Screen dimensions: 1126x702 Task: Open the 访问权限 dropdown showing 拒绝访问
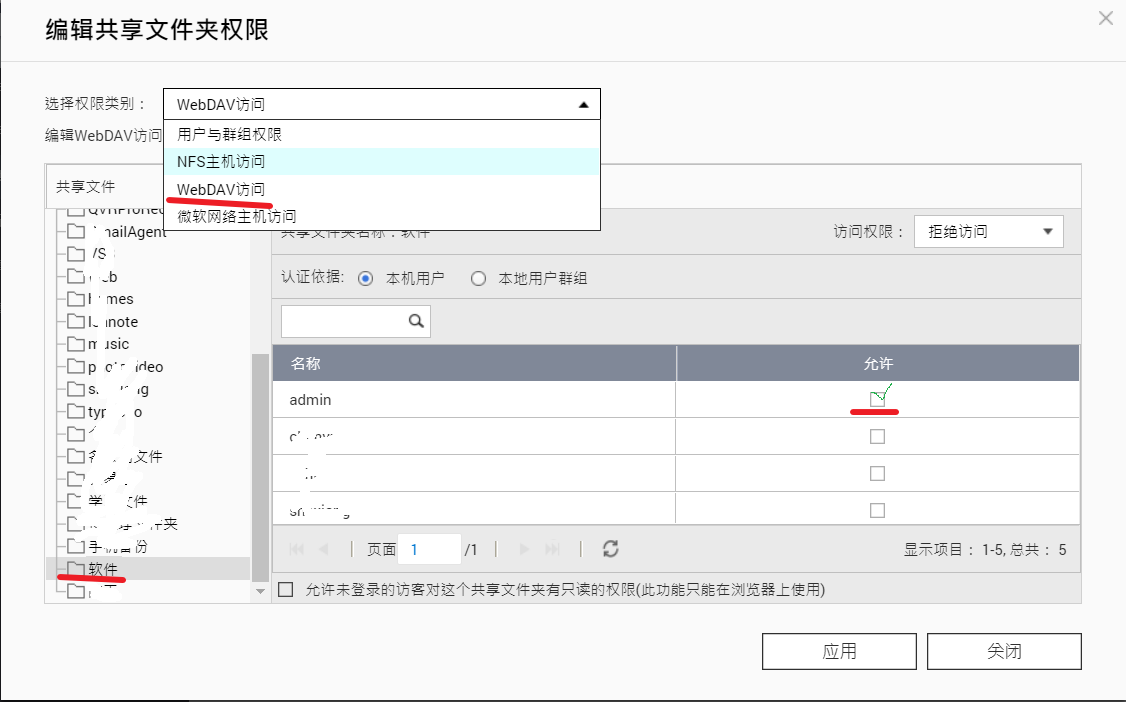(988, 231)
